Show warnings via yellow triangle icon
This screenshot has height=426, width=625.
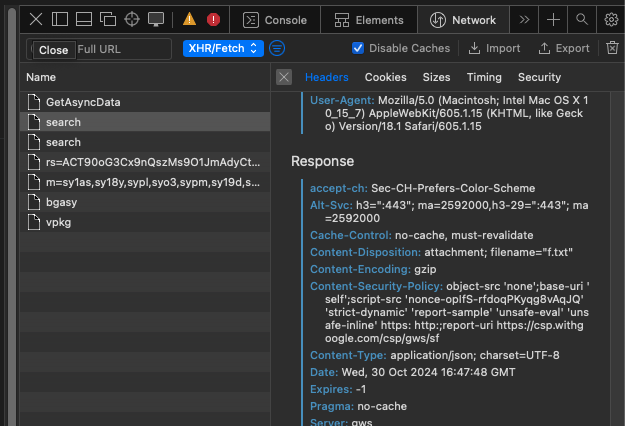click(x=189, y=19)
